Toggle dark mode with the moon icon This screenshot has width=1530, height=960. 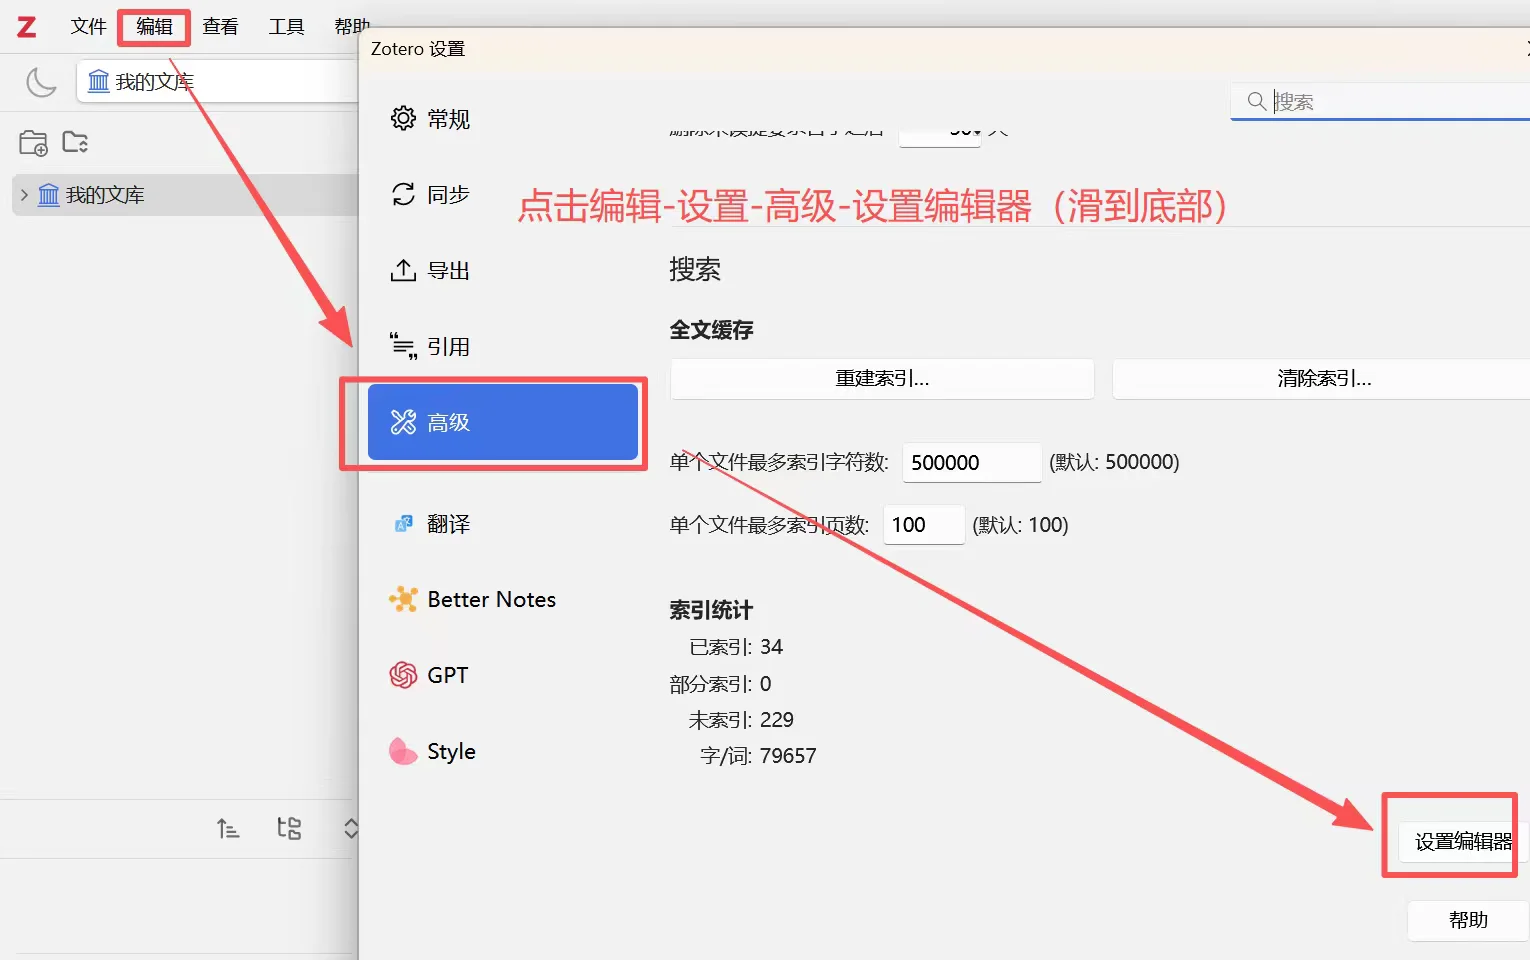[40, 82]
